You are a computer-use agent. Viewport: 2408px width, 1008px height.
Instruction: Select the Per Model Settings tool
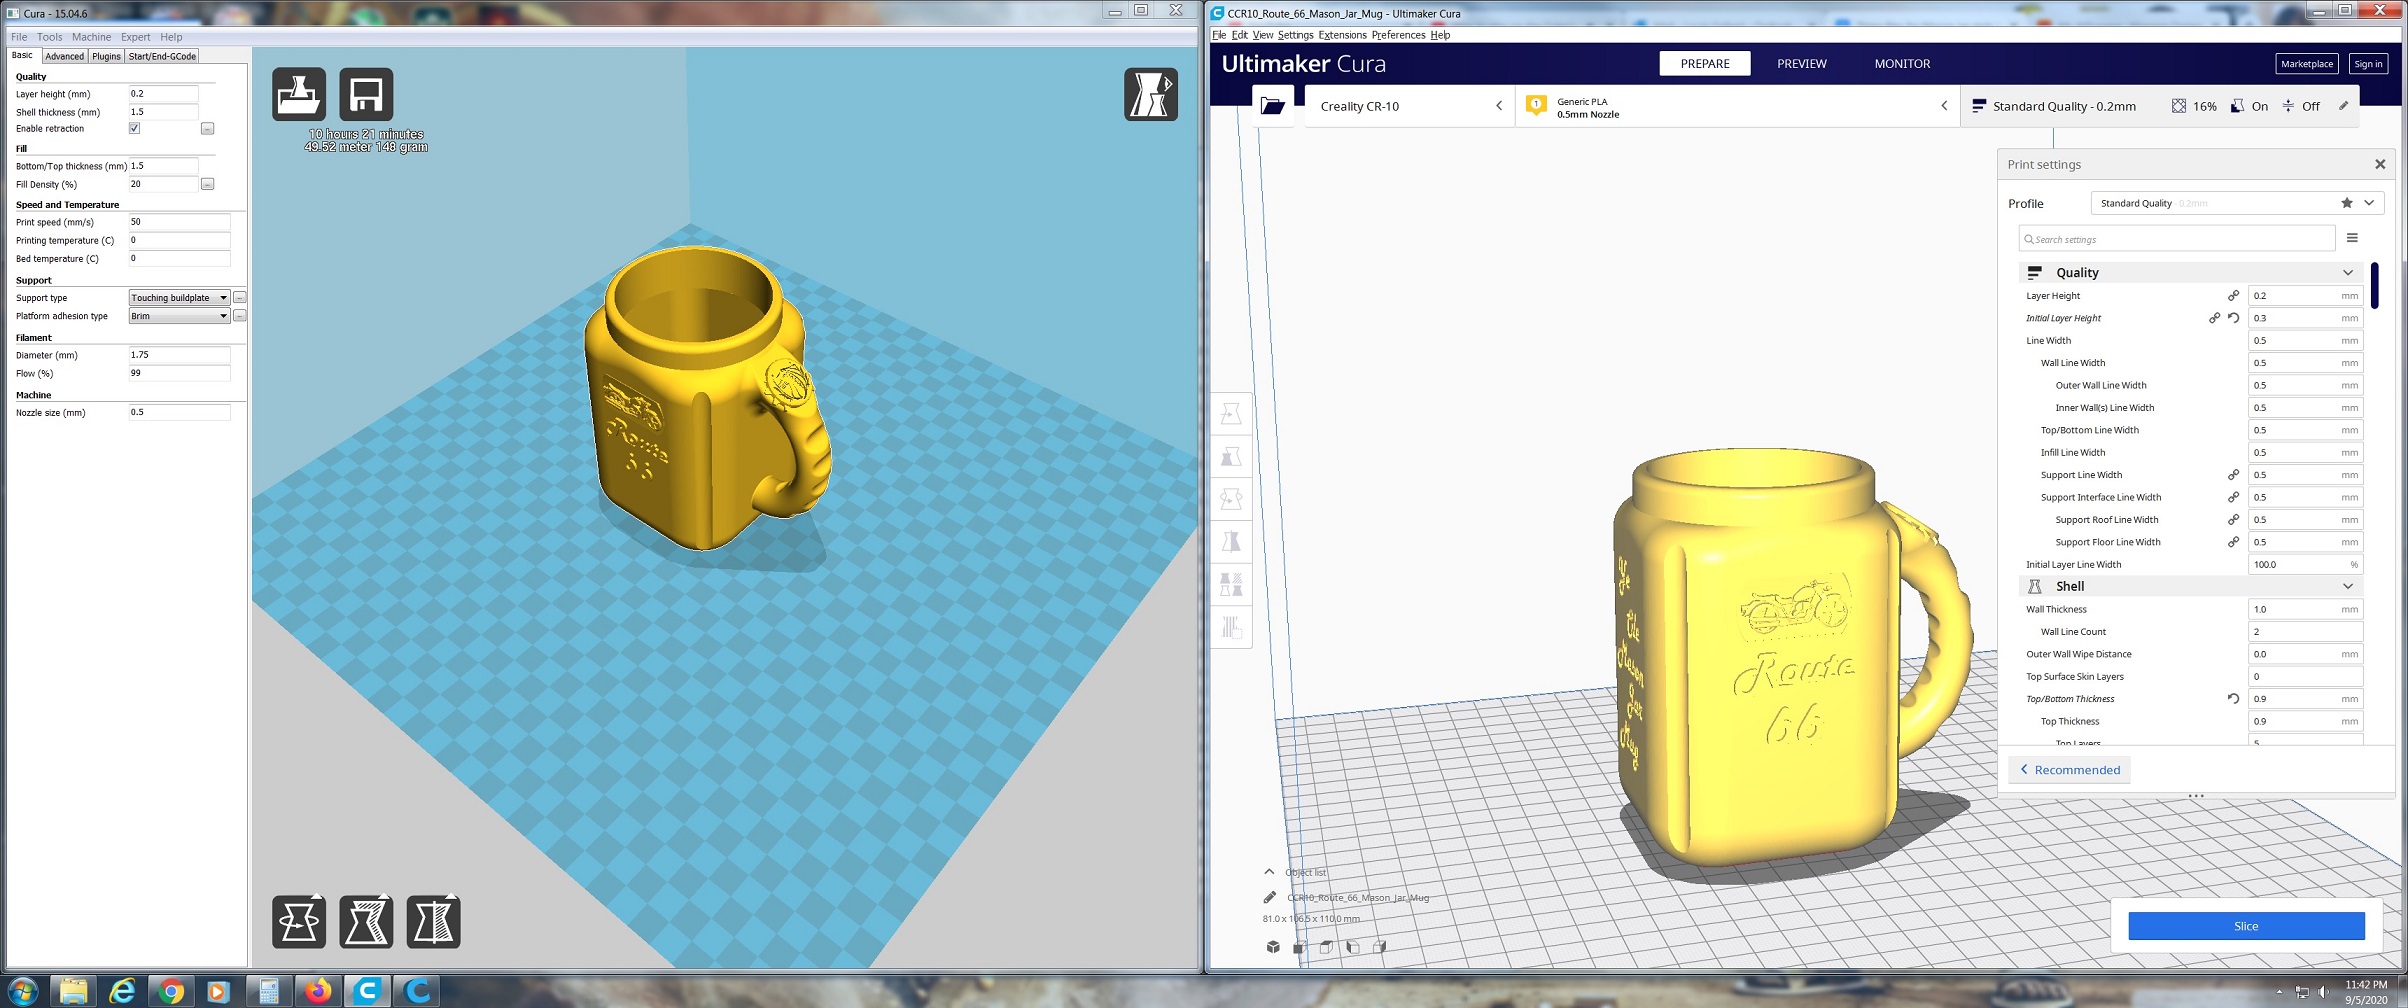click(1231, 584)
